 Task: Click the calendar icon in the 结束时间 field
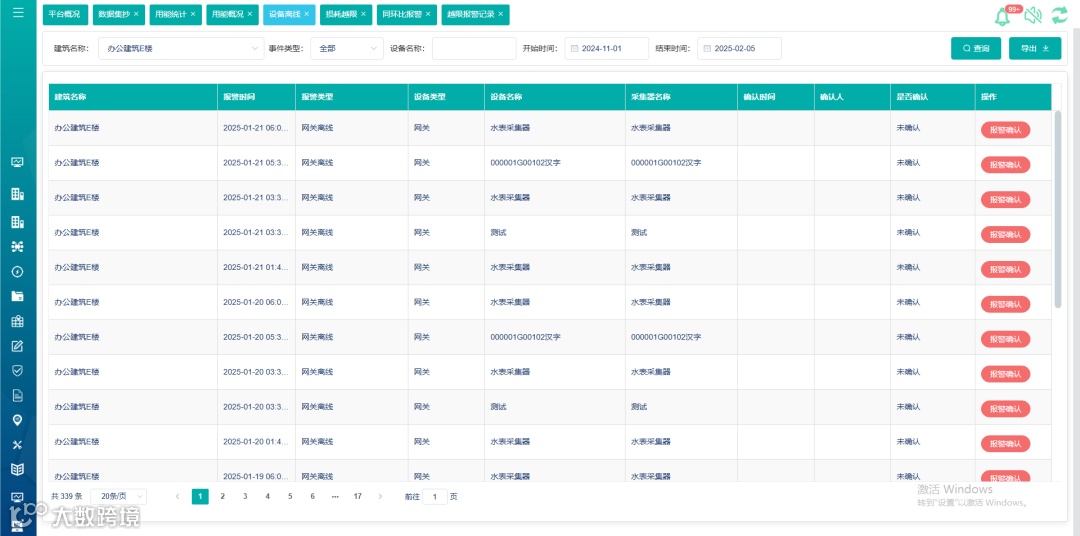pyautogui.click(x=707, y=49)
